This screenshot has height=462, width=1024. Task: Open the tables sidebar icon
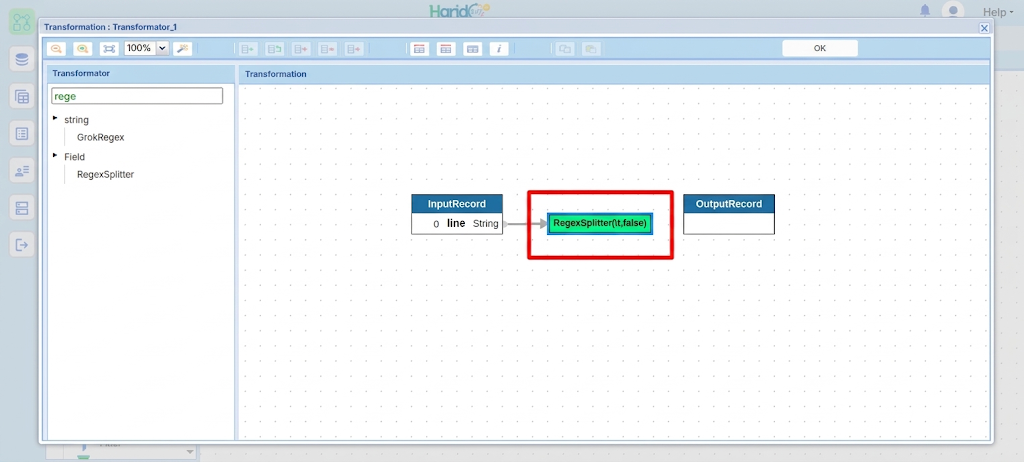[22, 97]
